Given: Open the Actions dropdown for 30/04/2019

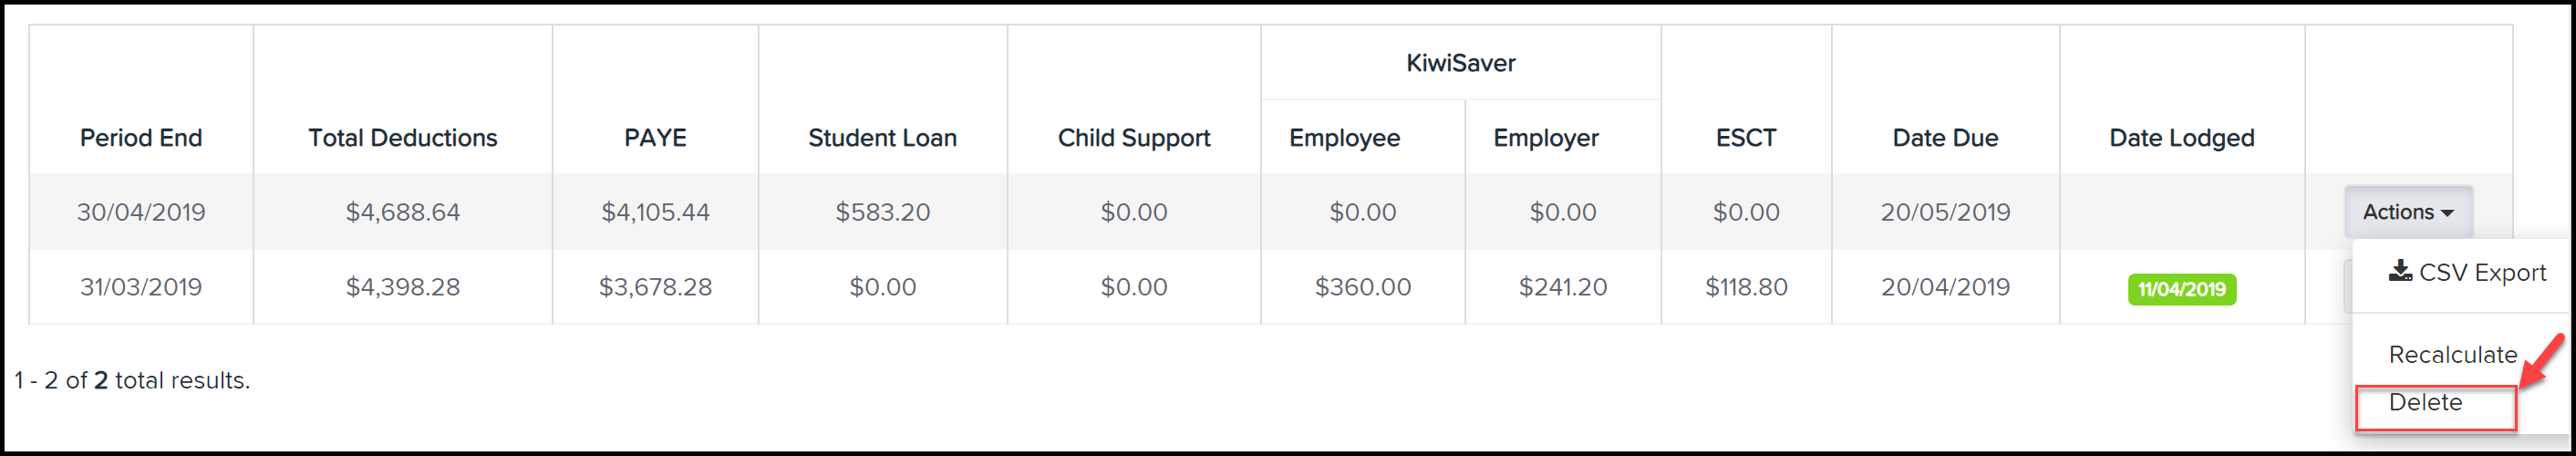Looking at the screenshot, I should (x=2408, y=212).
